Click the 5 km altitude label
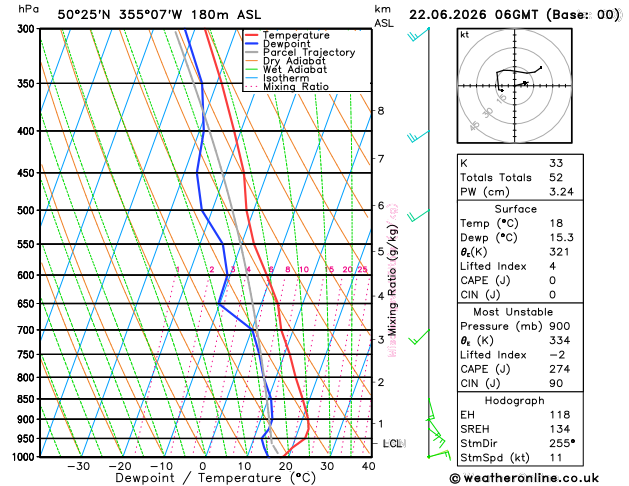The image size is (629, 486). (381, 251)
